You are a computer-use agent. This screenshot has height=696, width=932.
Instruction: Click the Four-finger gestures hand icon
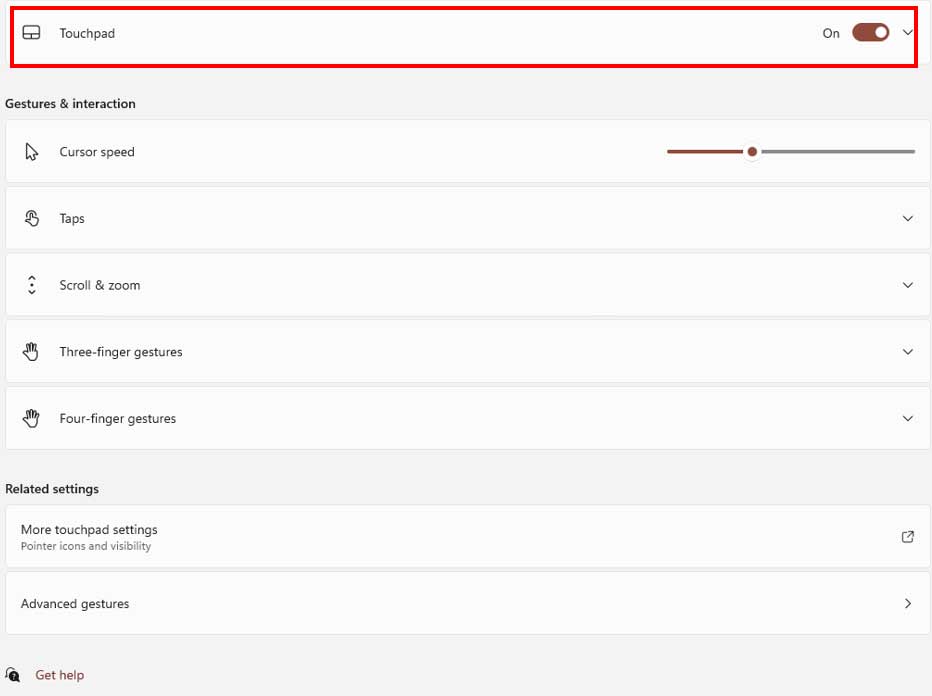pos(31,418)
